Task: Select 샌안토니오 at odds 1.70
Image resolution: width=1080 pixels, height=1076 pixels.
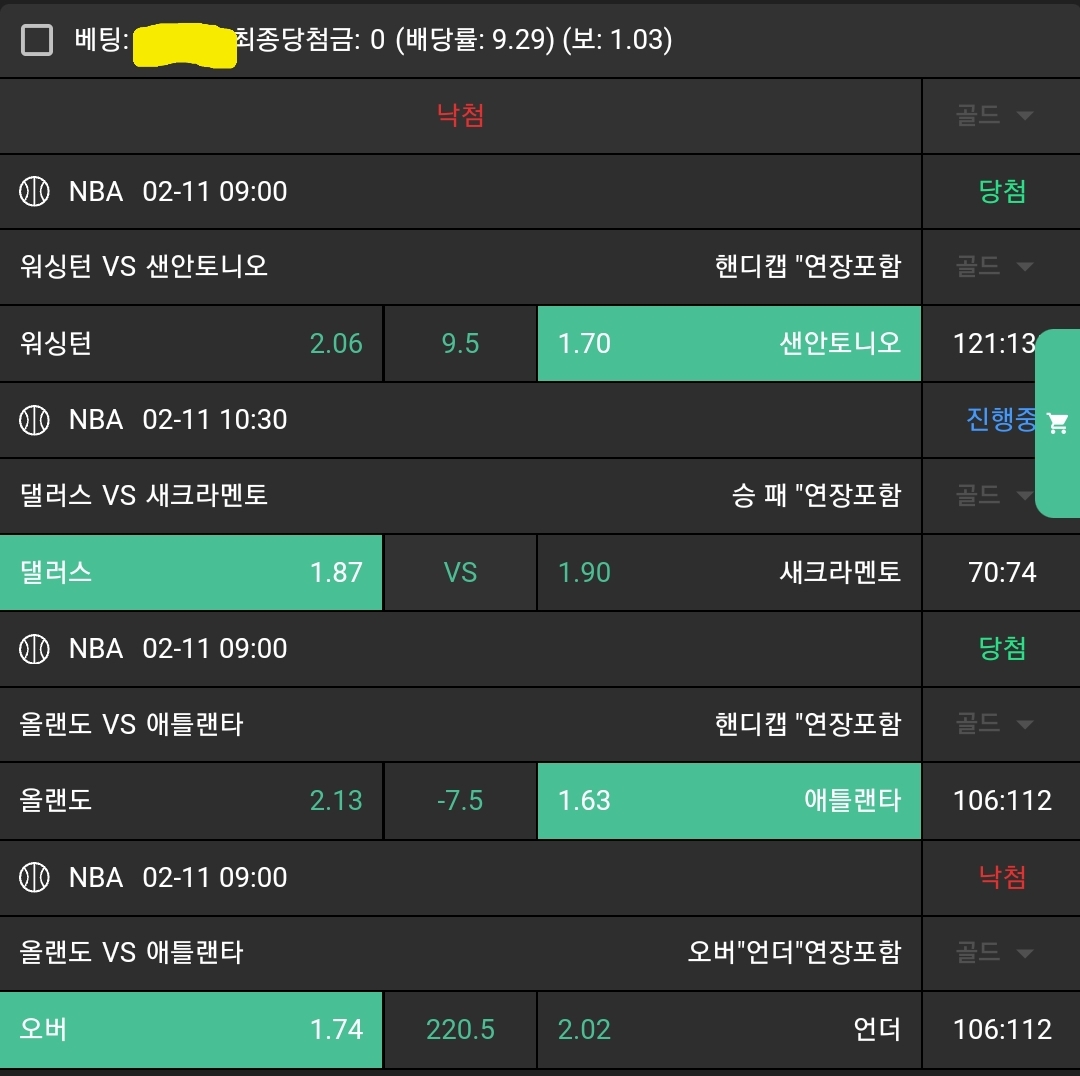Action: tap(729, 344)
